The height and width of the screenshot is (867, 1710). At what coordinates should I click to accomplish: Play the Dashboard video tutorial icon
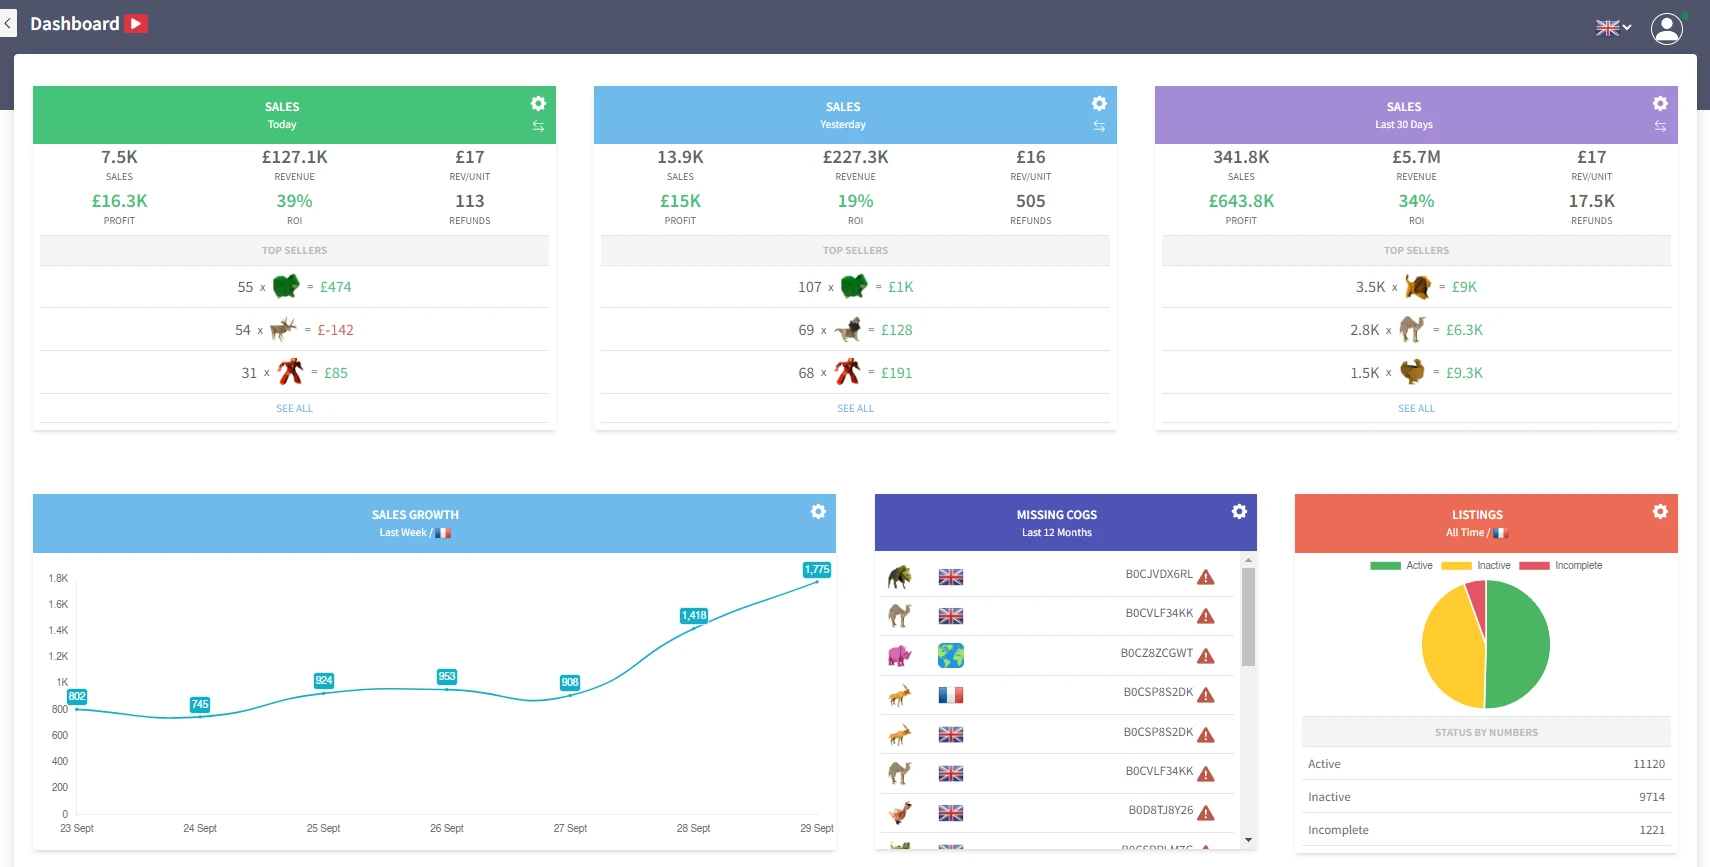tap(136, 23)
